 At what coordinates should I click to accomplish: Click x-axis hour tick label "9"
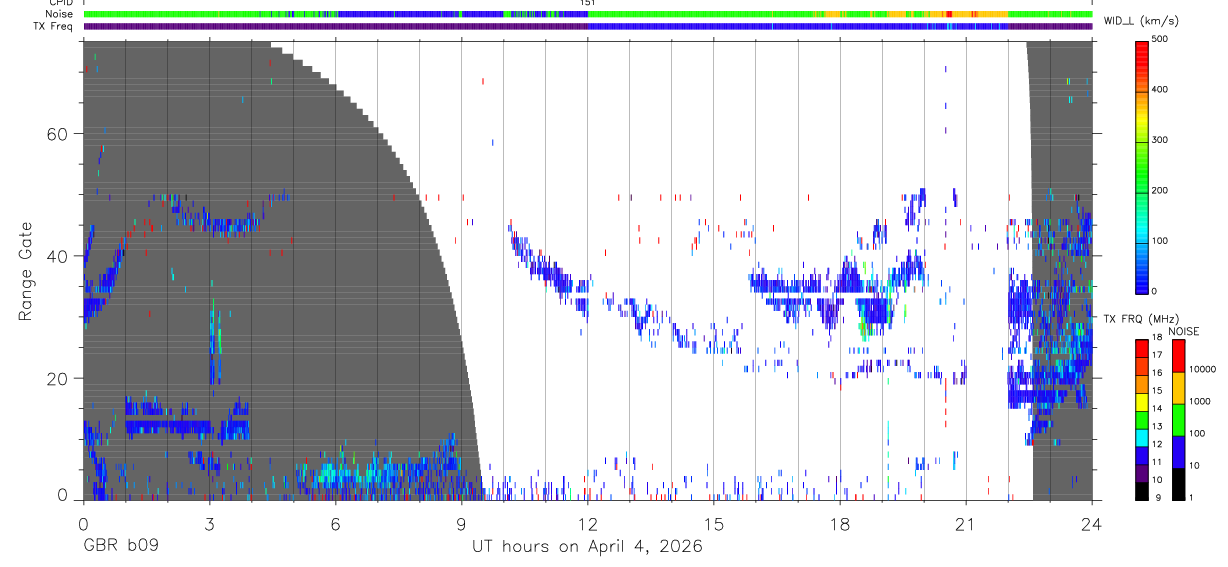point(461,523)
